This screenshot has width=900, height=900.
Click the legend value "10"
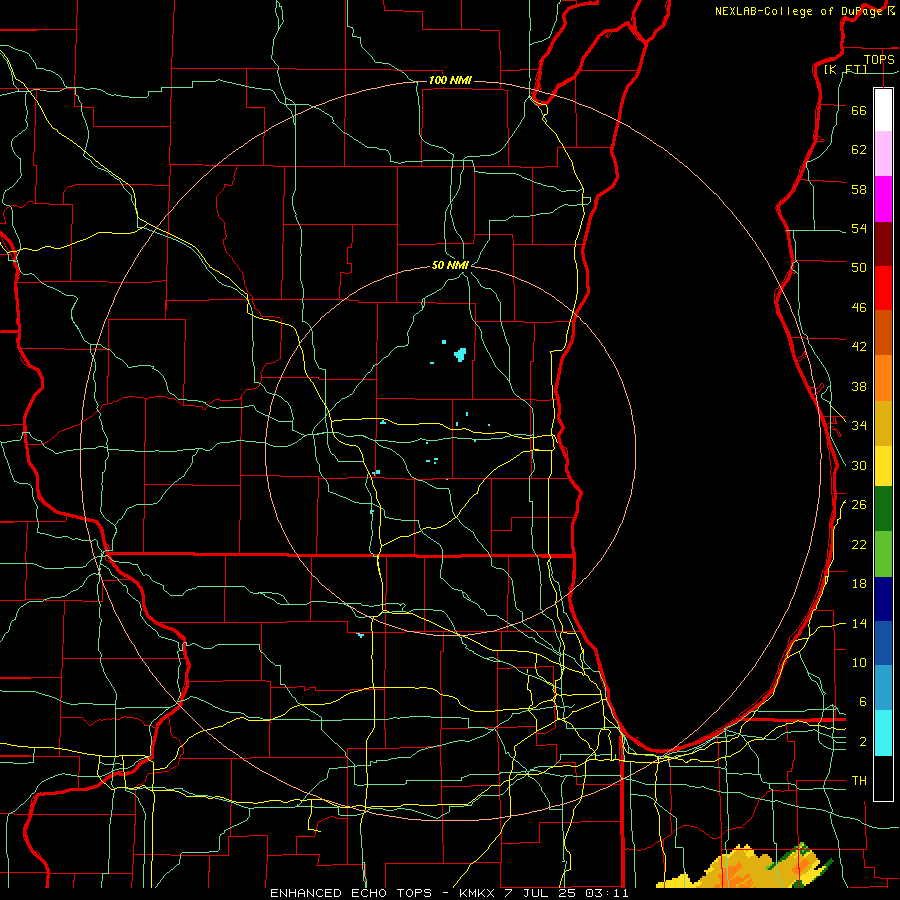pos(859,662)
